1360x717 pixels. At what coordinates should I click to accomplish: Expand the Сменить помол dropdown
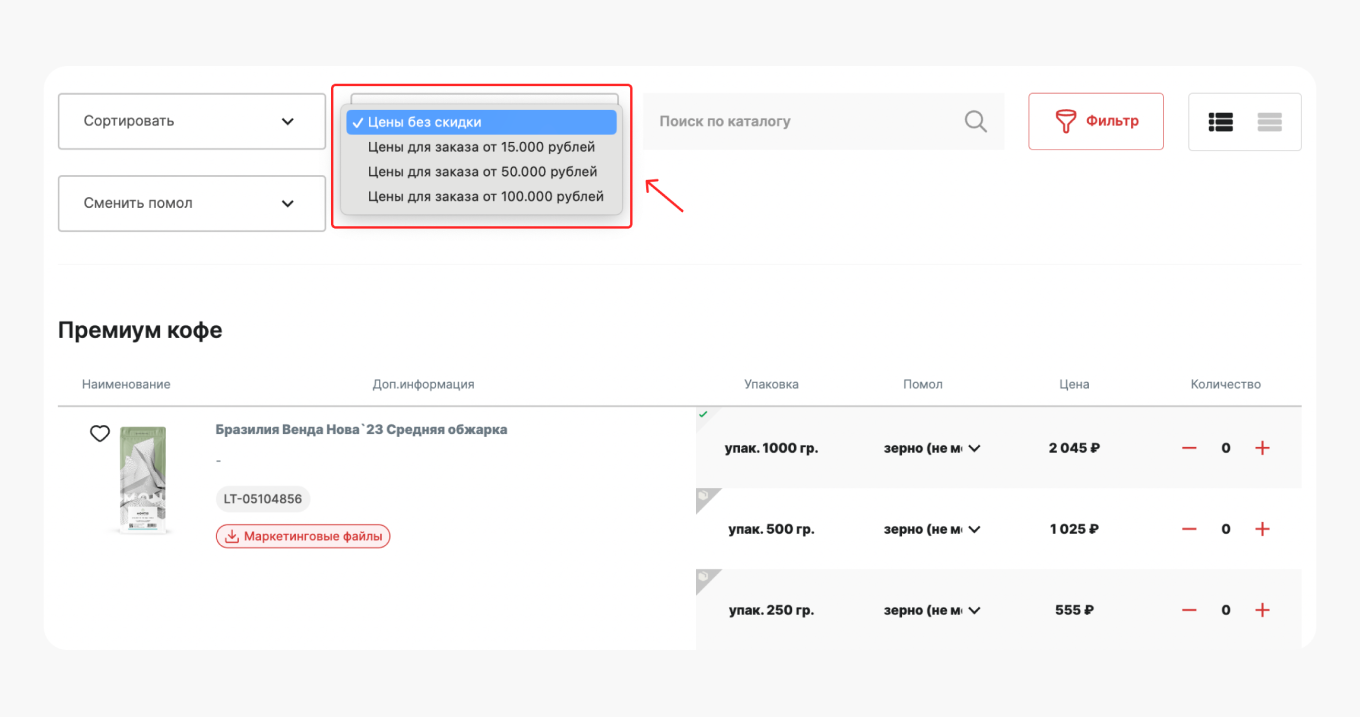tap(191, 203)
